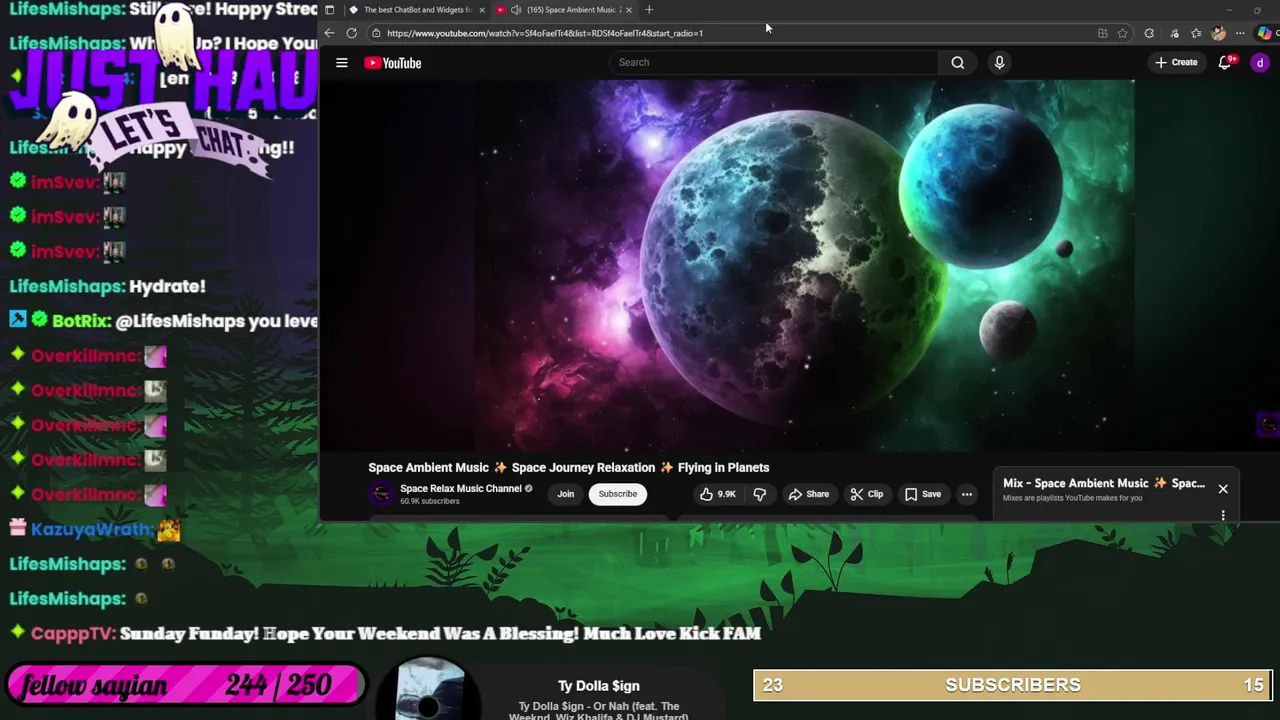Click the video title Space Ambient Music
Viewport: 1280px width, 720px height.
[568, 467]
